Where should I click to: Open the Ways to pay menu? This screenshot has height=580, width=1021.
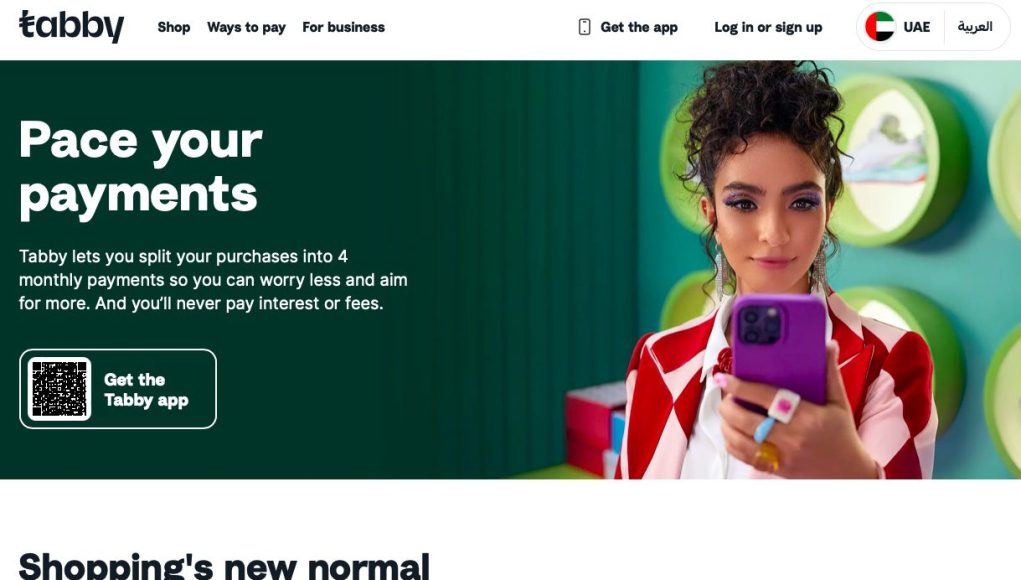coord(246,27)
